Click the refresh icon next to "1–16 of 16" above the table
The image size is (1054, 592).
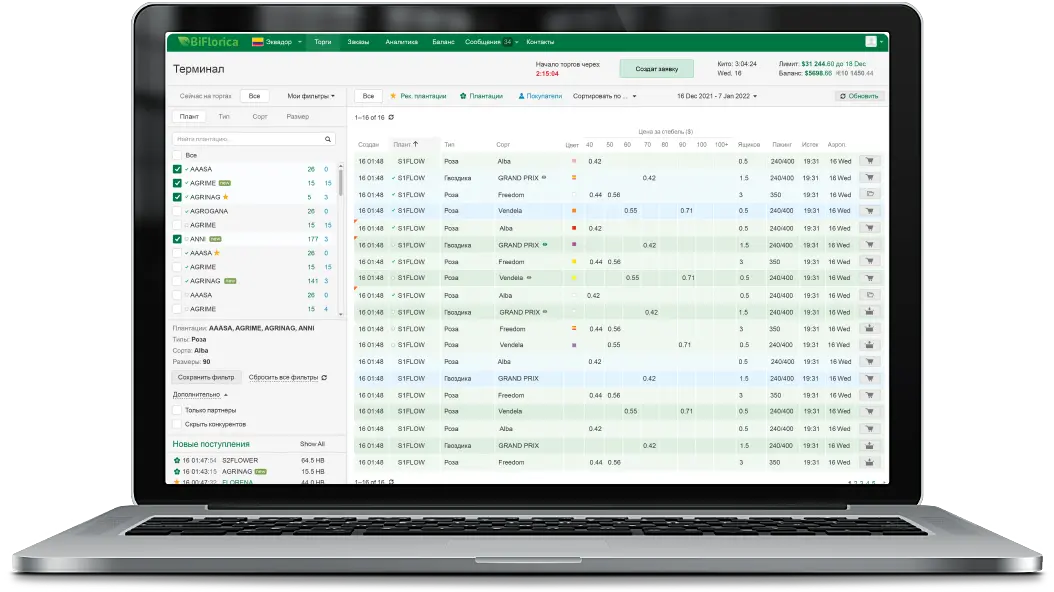click(392, 118)
